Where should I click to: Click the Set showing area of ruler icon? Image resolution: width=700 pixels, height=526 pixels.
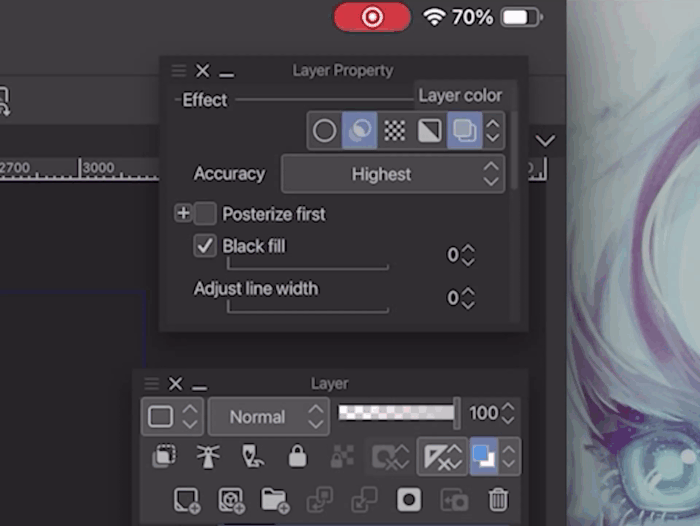[443, 457]
